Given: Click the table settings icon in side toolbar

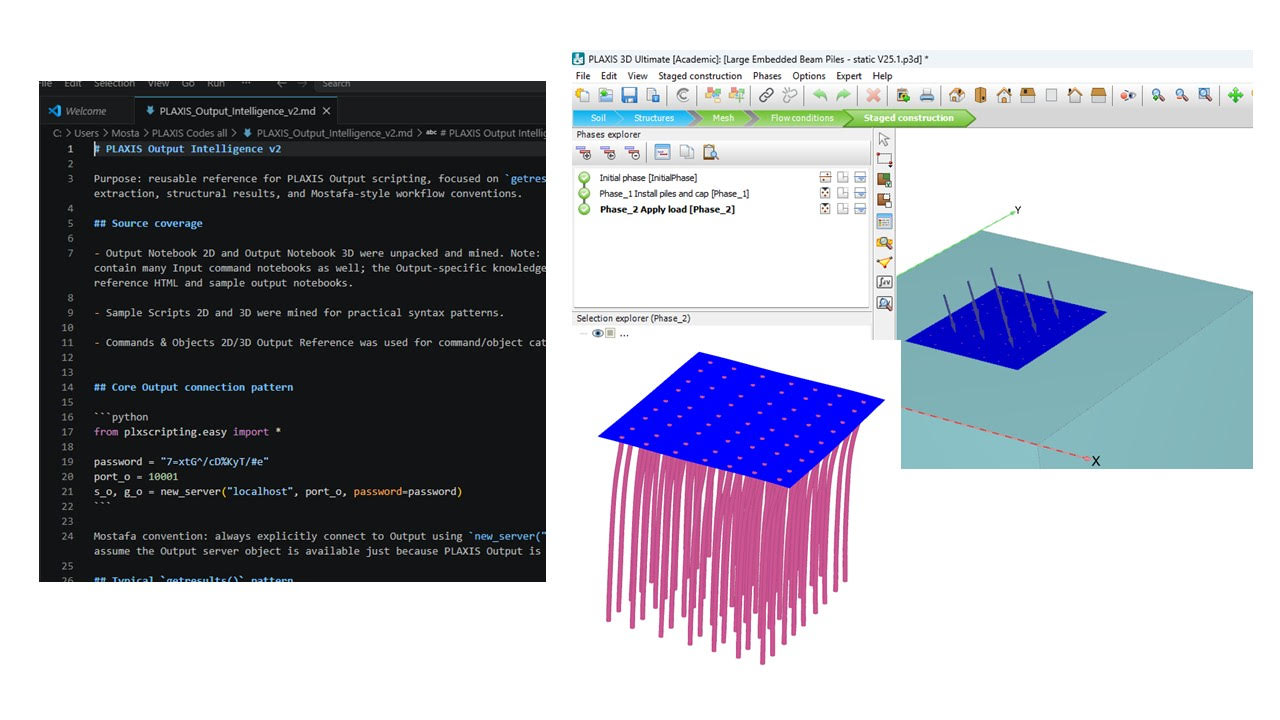Looking at the screenshot, I should [884, 221].
